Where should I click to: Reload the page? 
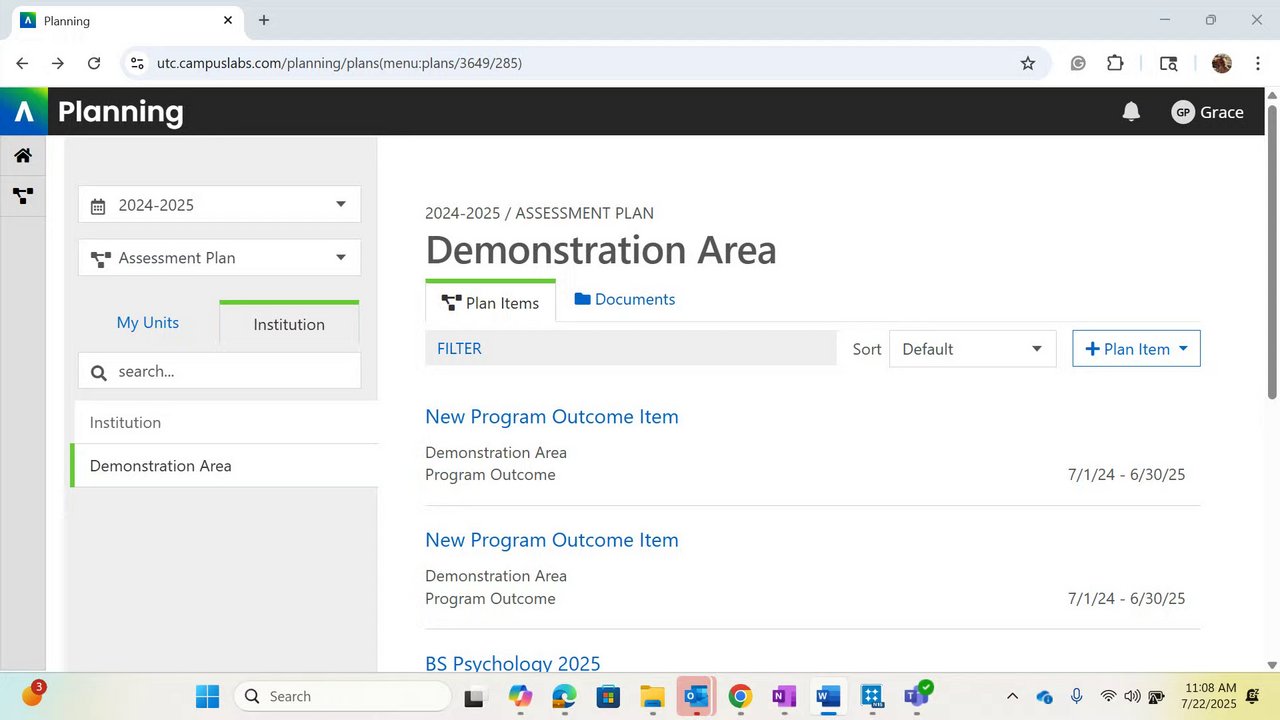click(94, 63)
